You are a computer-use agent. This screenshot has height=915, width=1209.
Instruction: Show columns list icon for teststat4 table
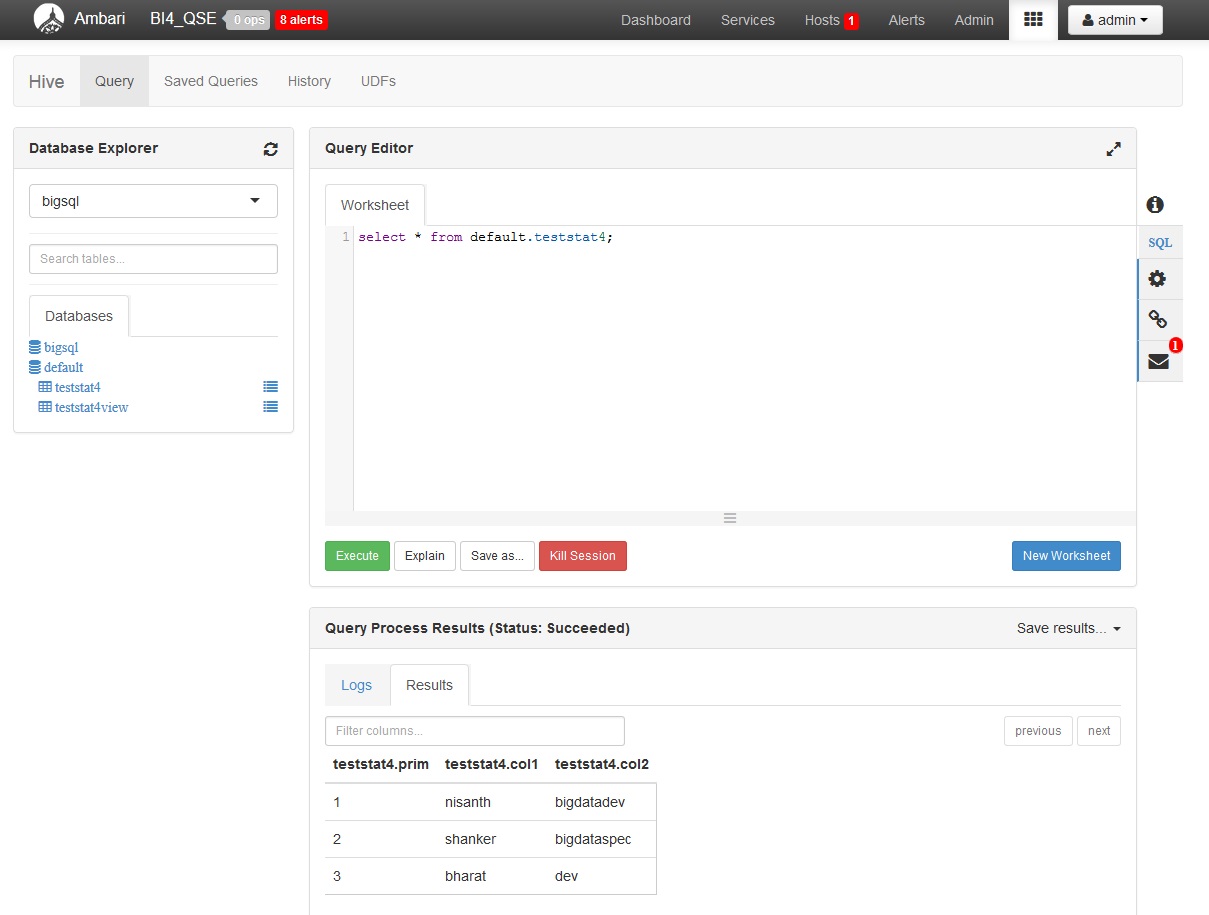click(x=270, y=386)
